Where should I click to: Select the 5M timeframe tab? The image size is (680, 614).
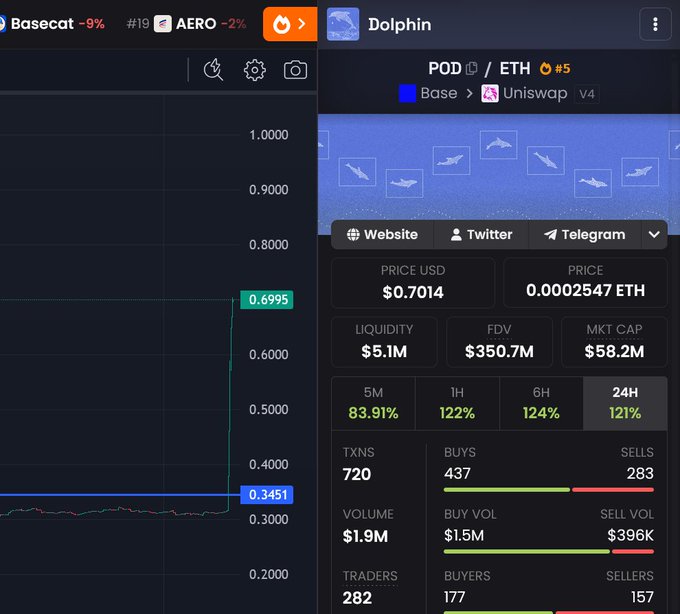pos(373,403)
